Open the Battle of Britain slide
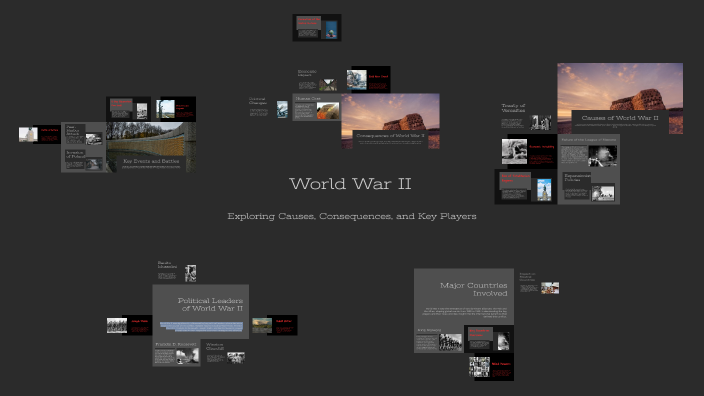The image size is (704, 396). pos(40,134)
